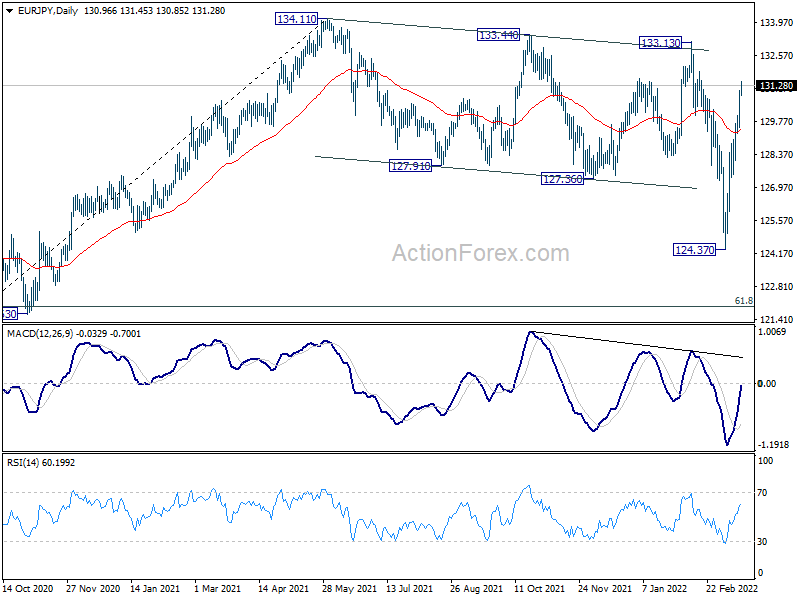Select the 124.370 low price label
This screenshot has height=600, width=800.
(x=694, y=249)
